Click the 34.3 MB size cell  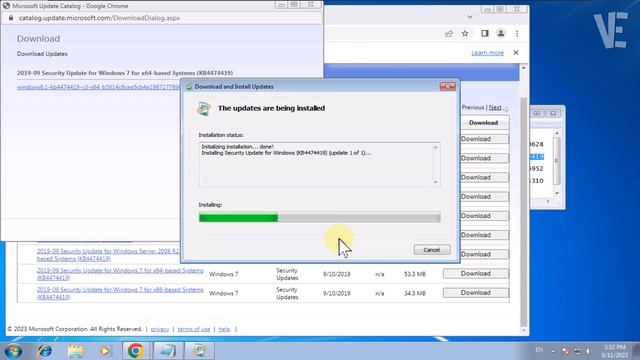point(415,293)
